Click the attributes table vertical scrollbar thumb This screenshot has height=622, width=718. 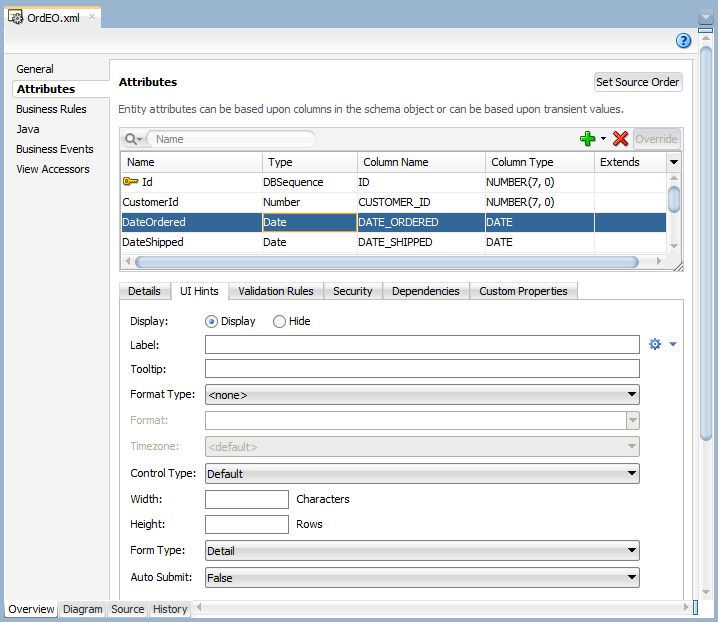pyautogui.click(x=674, y=199)
